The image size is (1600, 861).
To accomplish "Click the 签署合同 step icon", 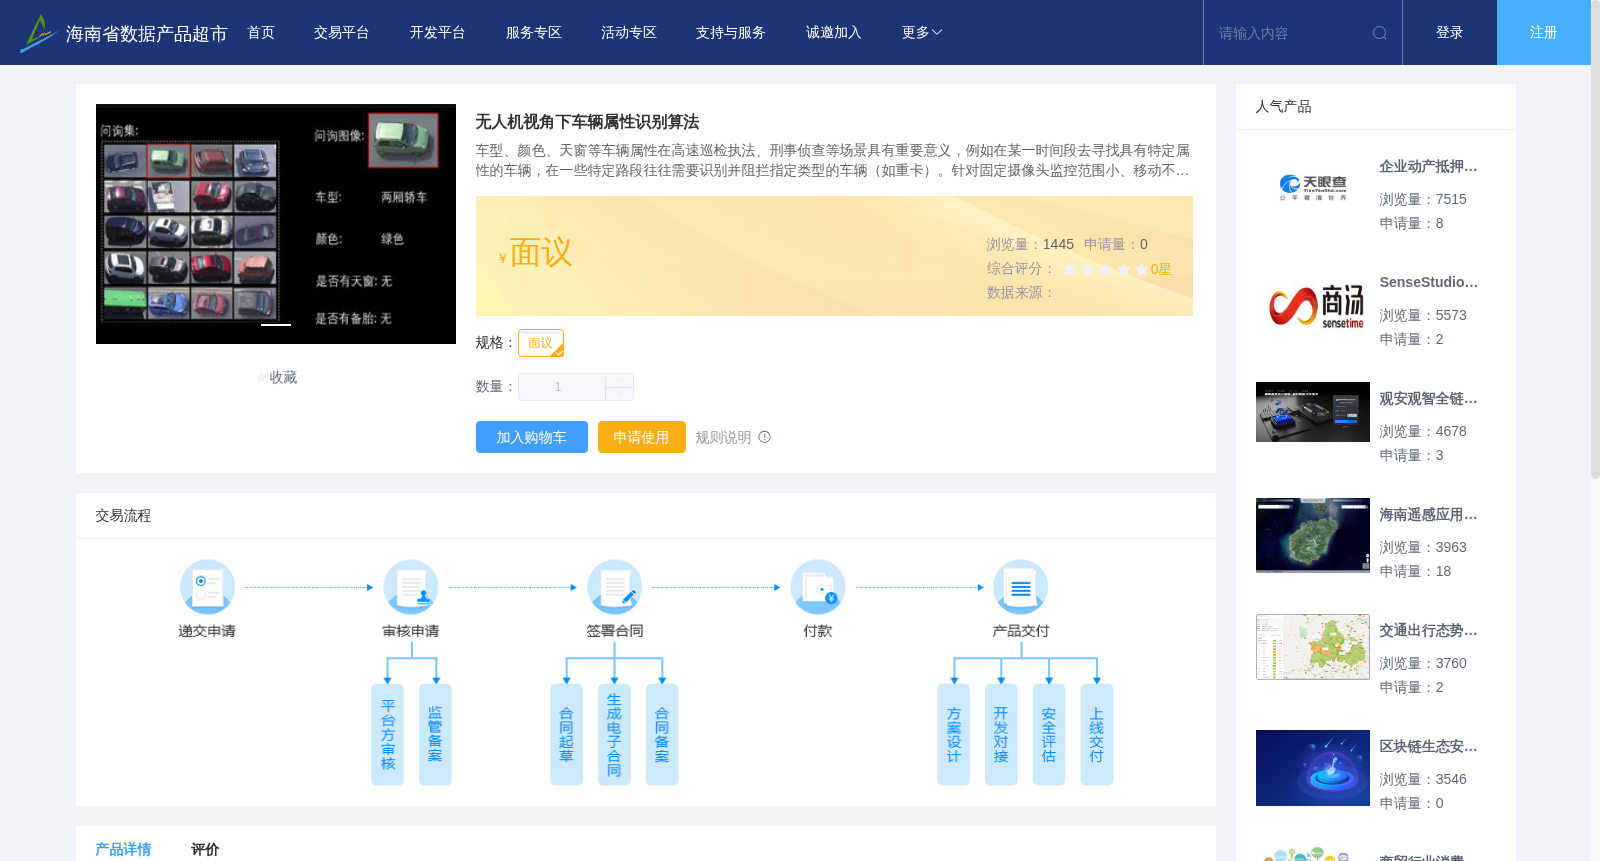I will click(614, 587).
